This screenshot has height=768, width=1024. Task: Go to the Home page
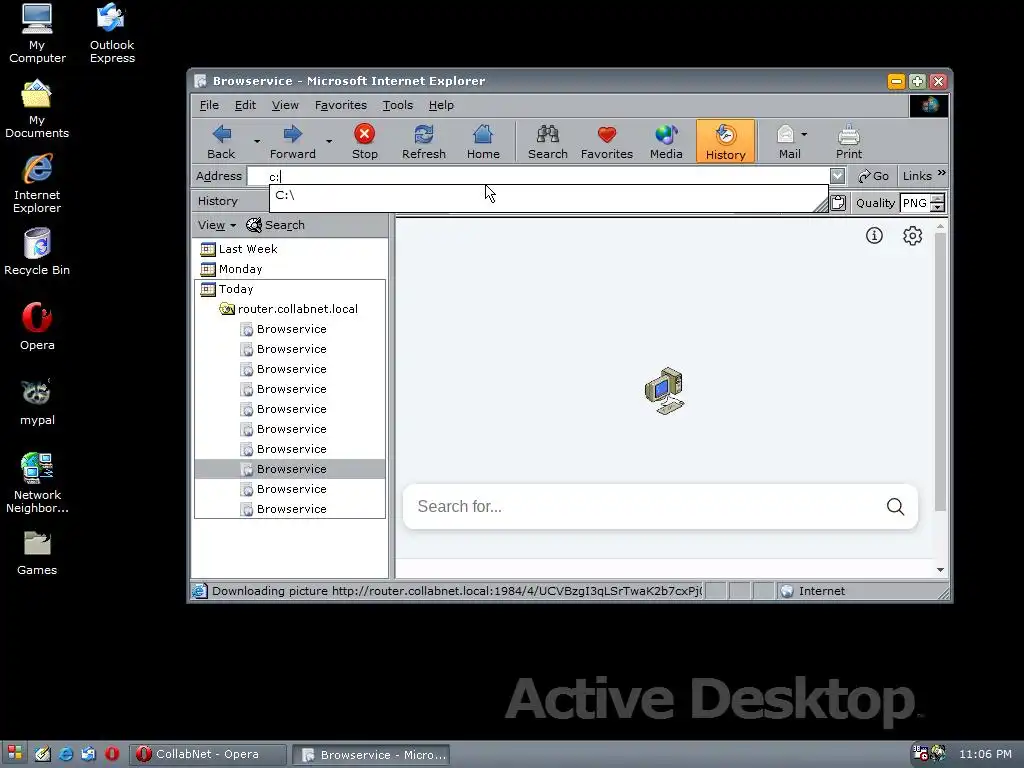pyautogui.click(x=483, y=141)
